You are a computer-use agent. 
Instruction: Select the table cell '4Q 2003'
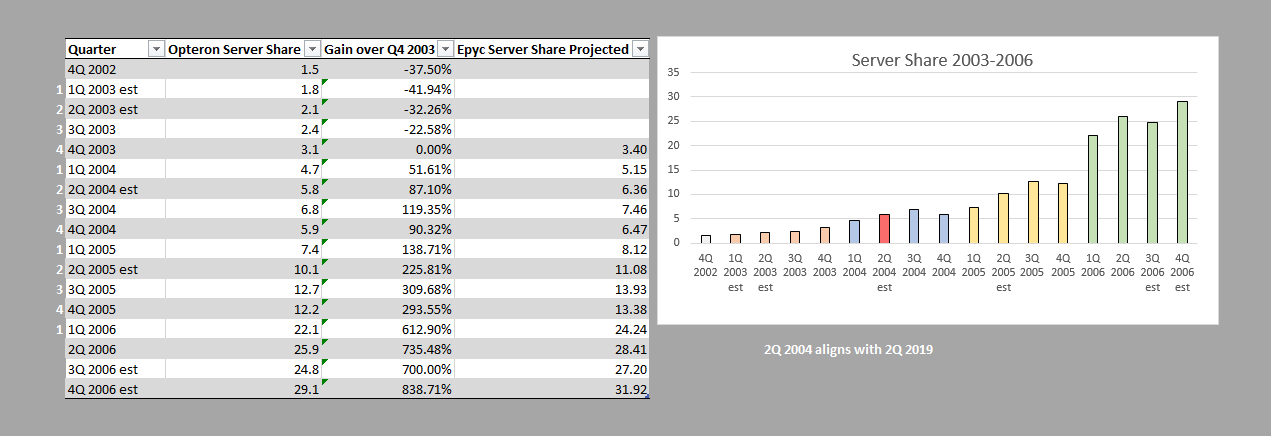[115, 149]
